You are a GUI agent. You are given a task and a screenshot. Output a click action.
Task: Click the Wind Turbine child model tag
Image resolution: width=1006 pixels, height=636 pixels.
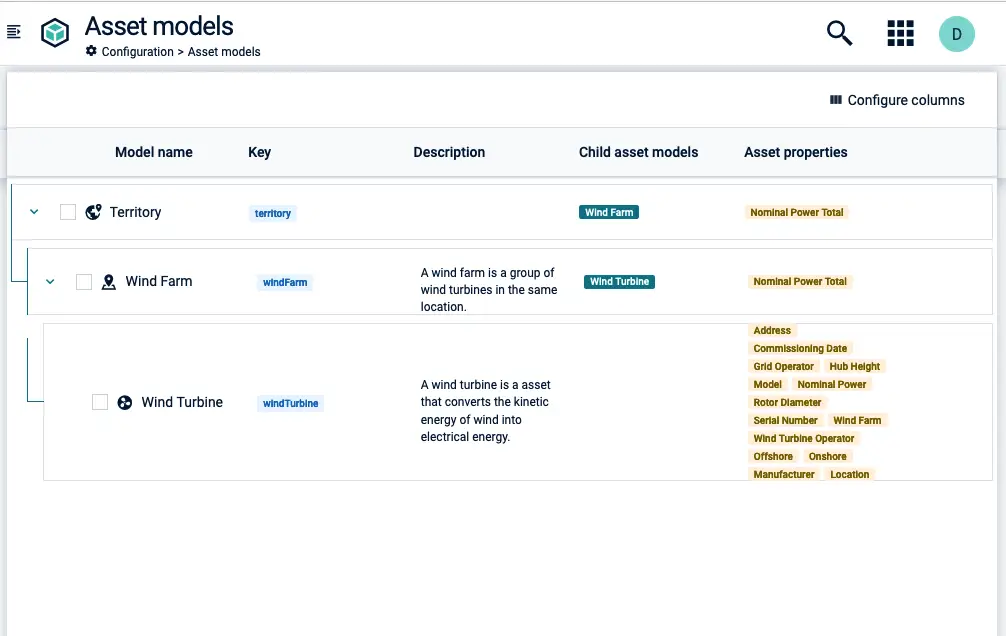(619, 282)
